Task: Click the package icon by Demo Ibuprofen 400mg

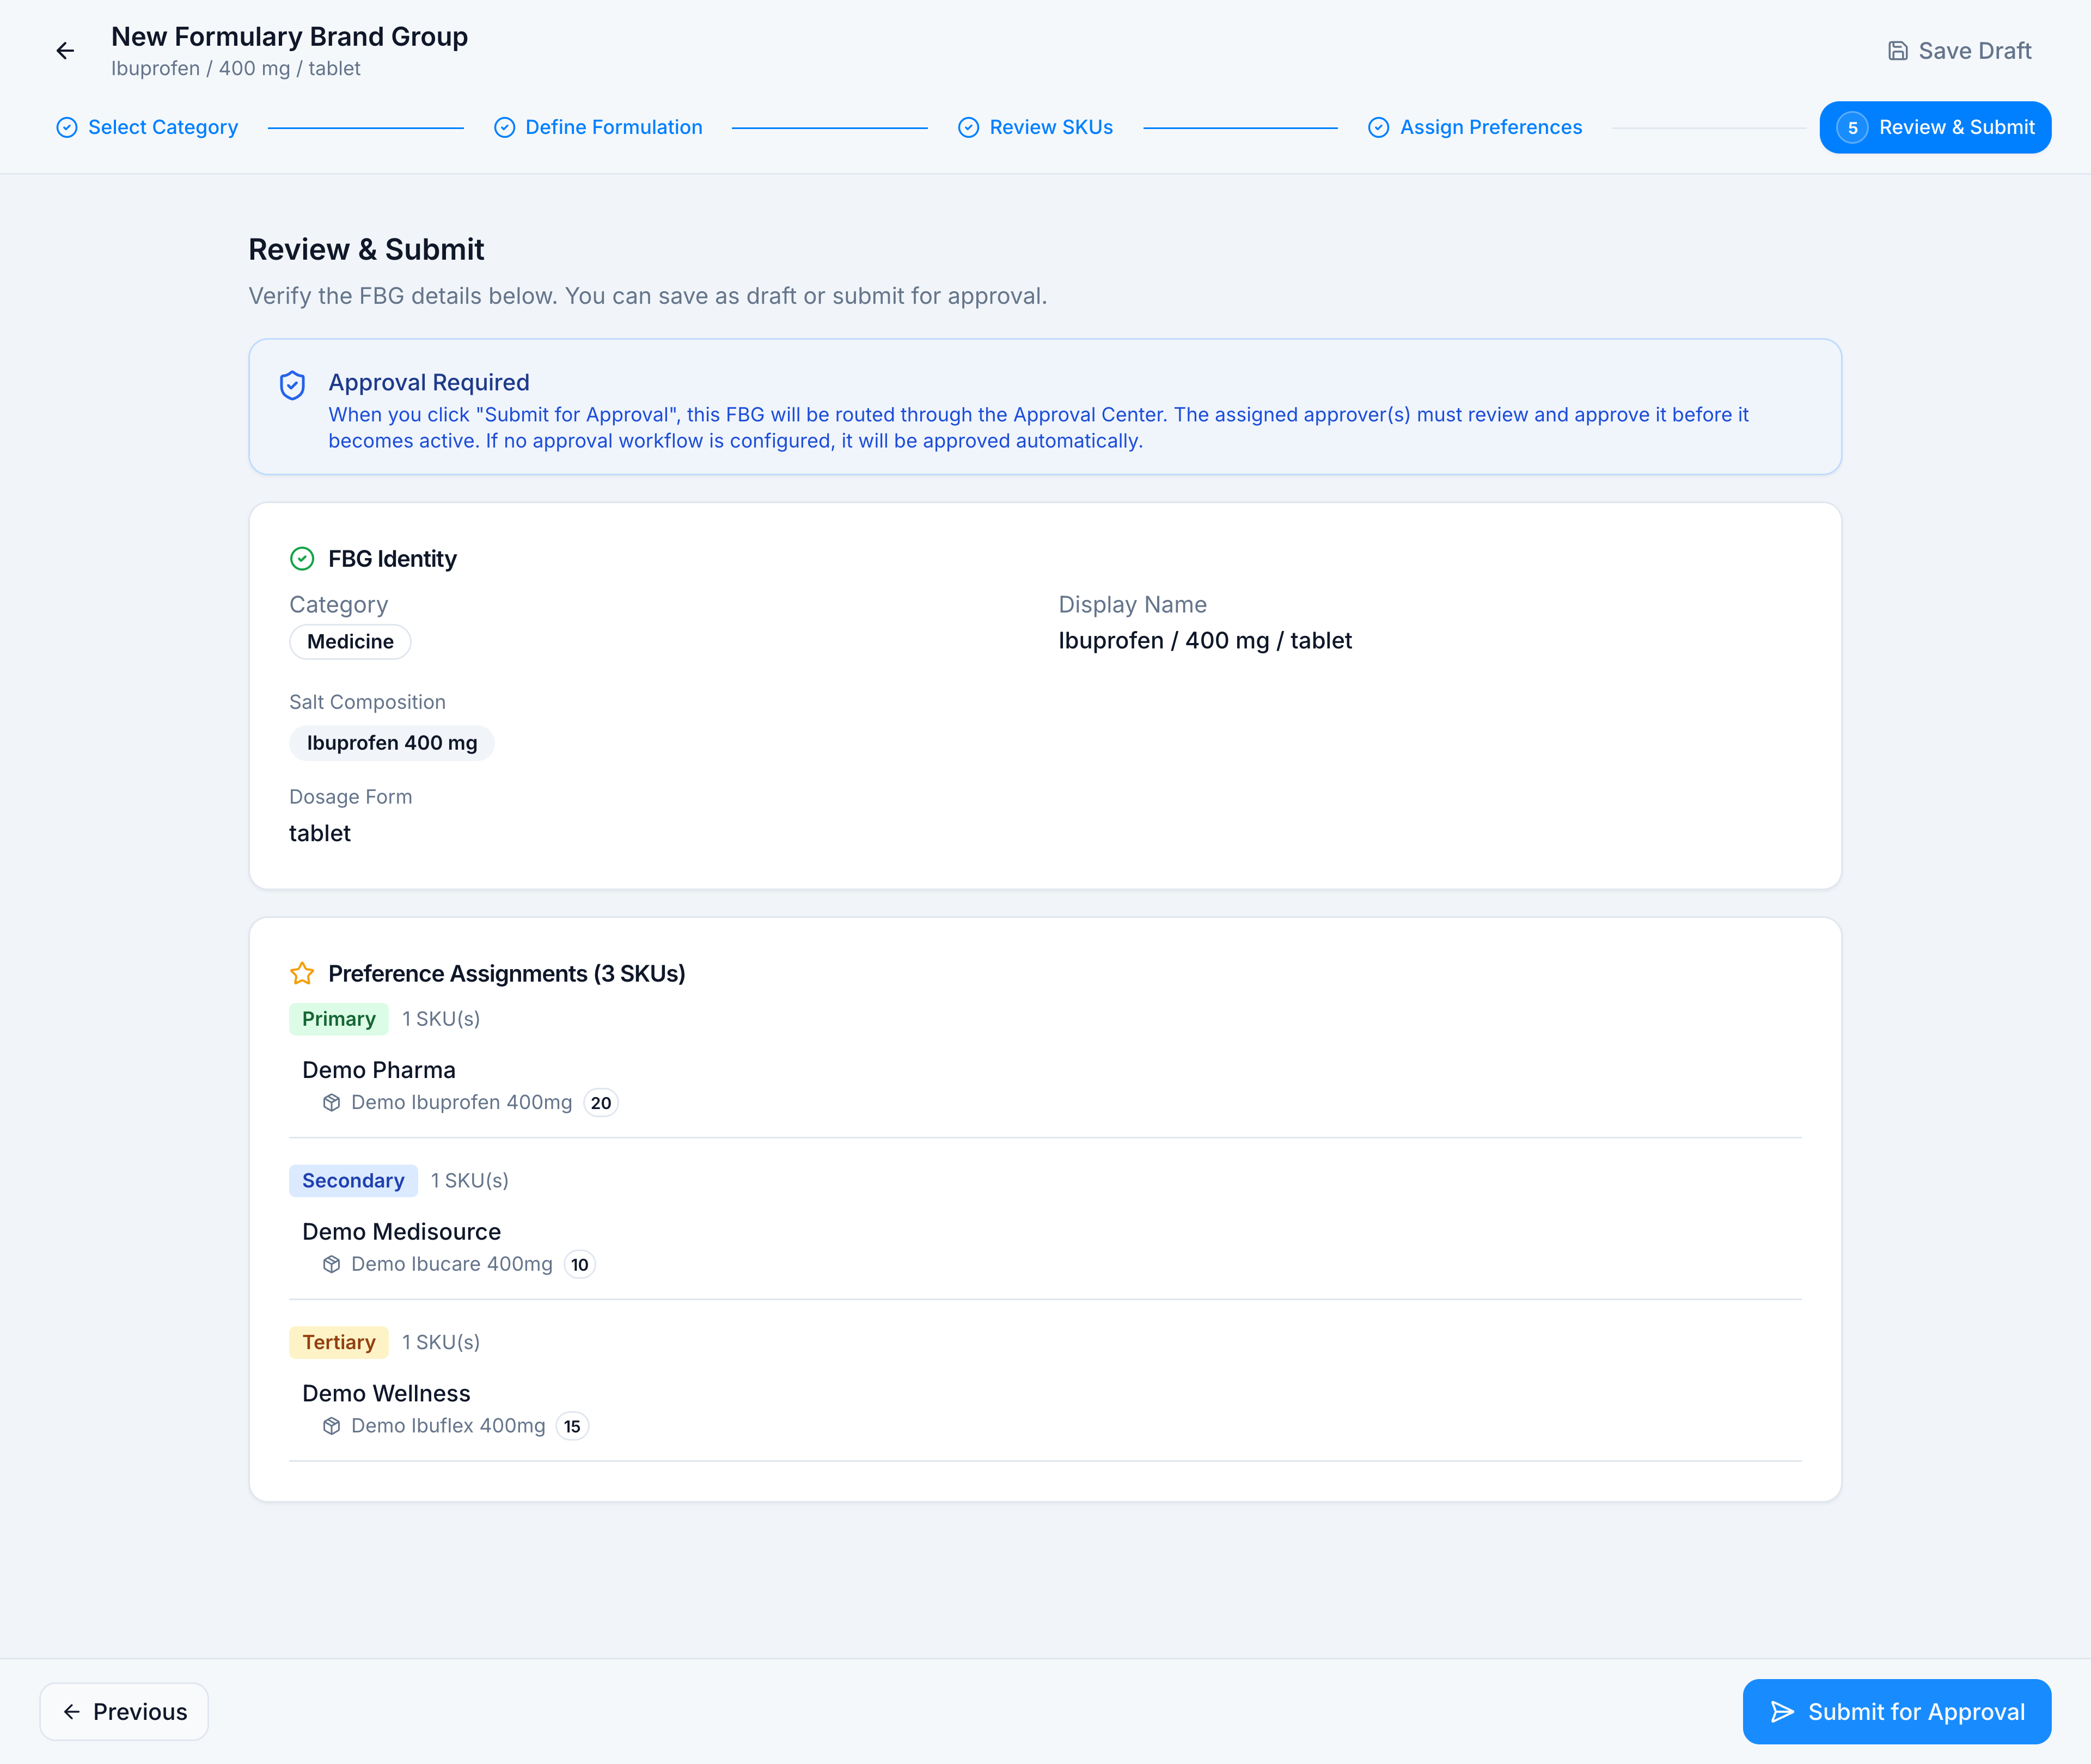Action: tap(332, 1102)
